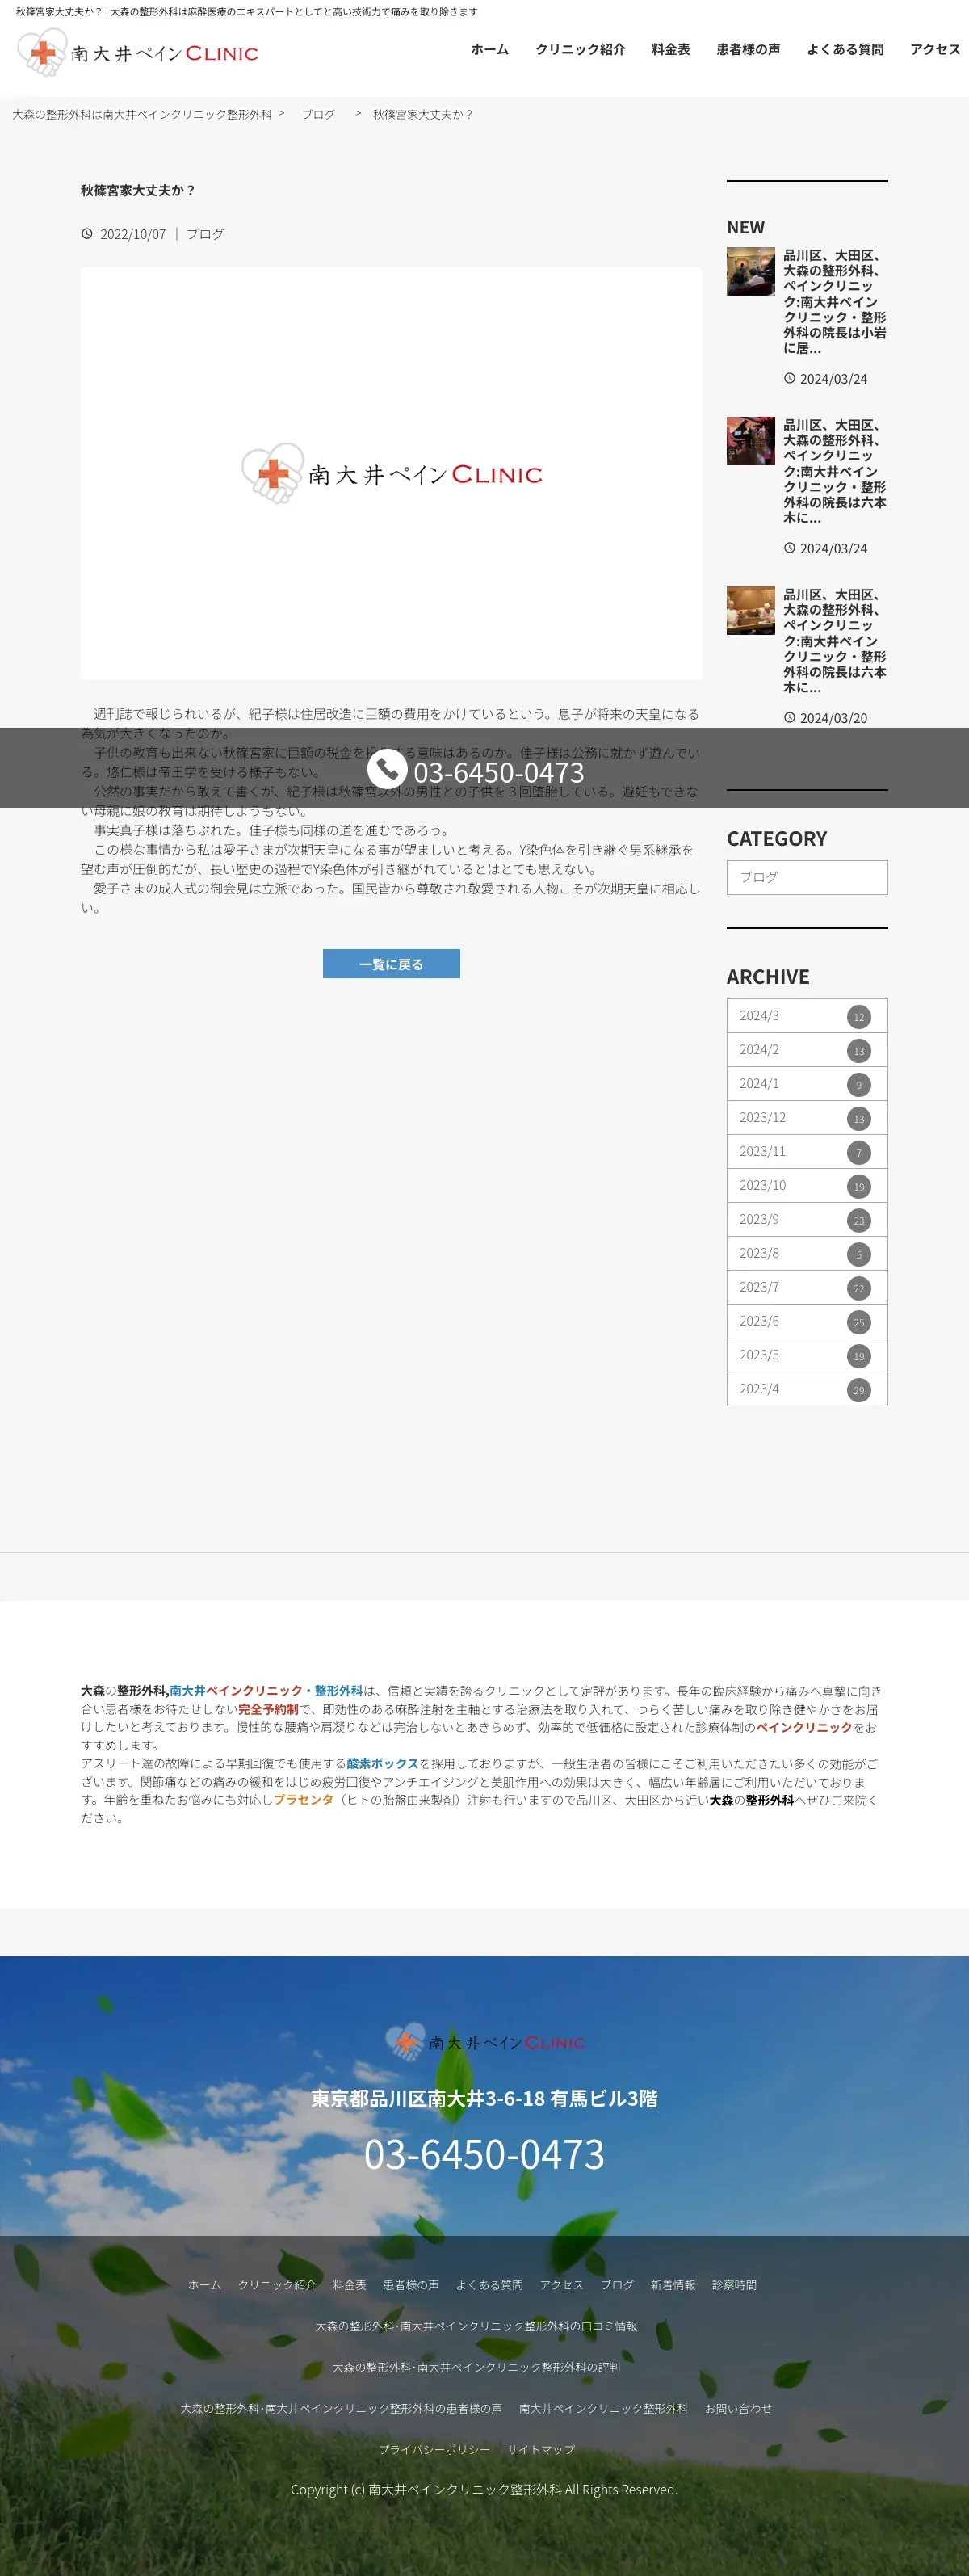Open archive 2023/11

(x=807, y=1152)
